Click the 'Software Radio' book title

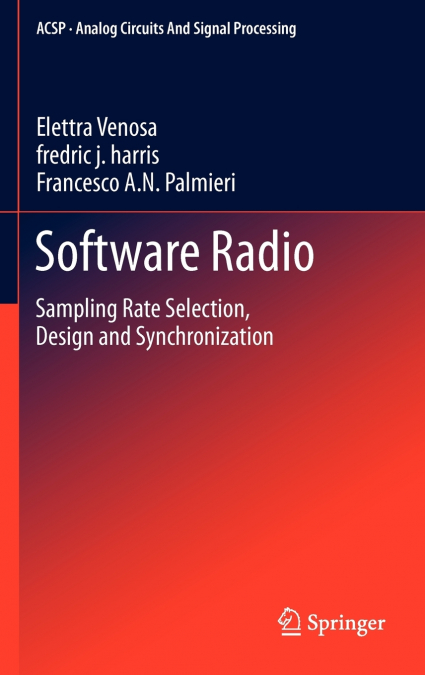175,252
